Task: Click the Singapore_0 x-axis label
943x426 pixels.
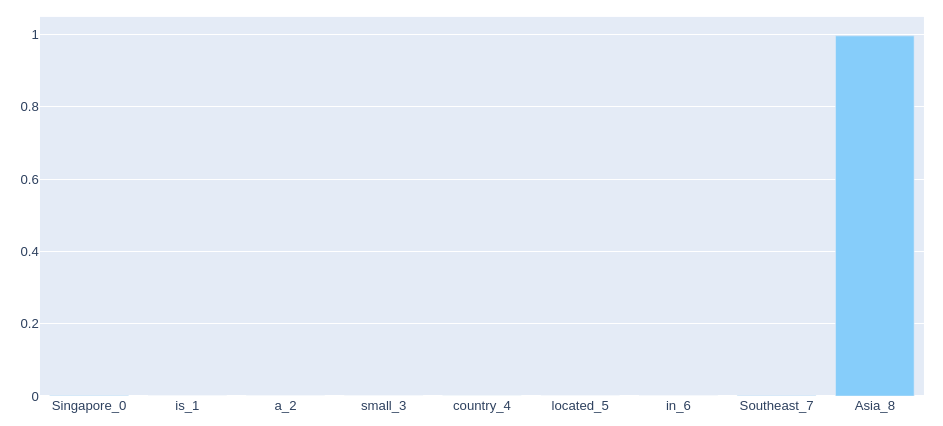Action: (x=89, y=406)
